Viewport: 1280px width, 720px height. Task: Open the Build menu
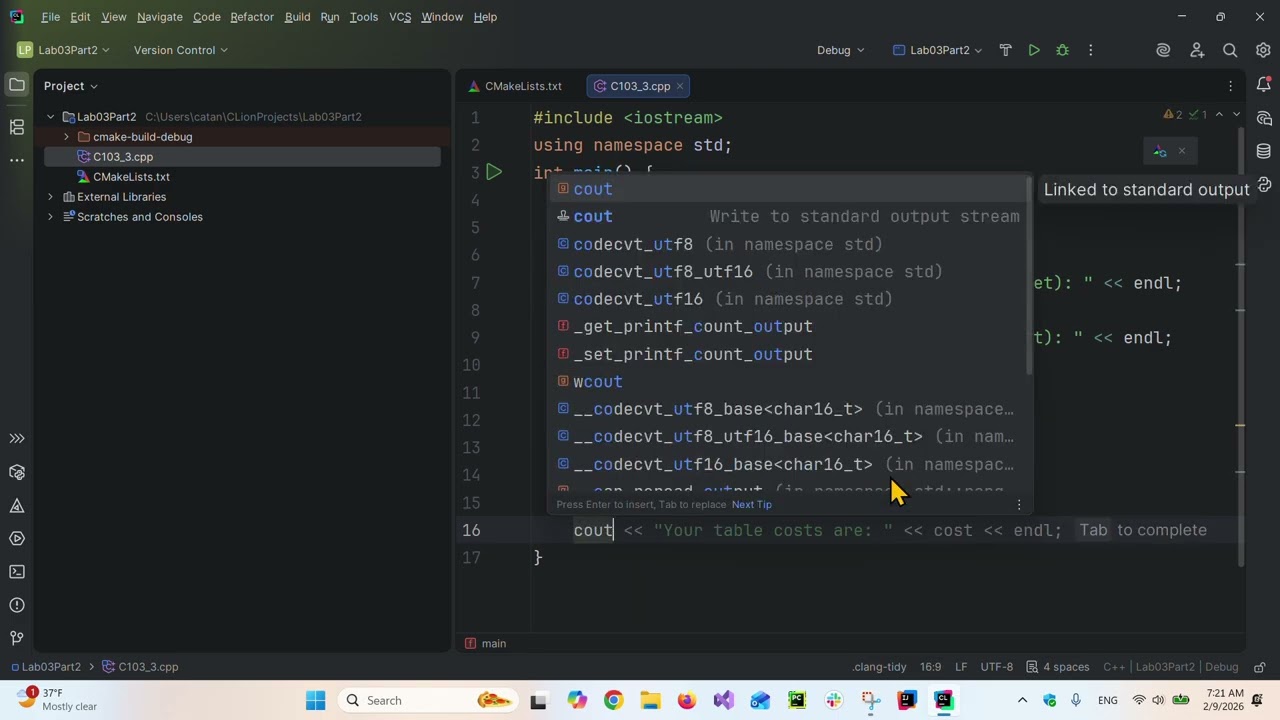pyautogui.click(x=297, y=17)
